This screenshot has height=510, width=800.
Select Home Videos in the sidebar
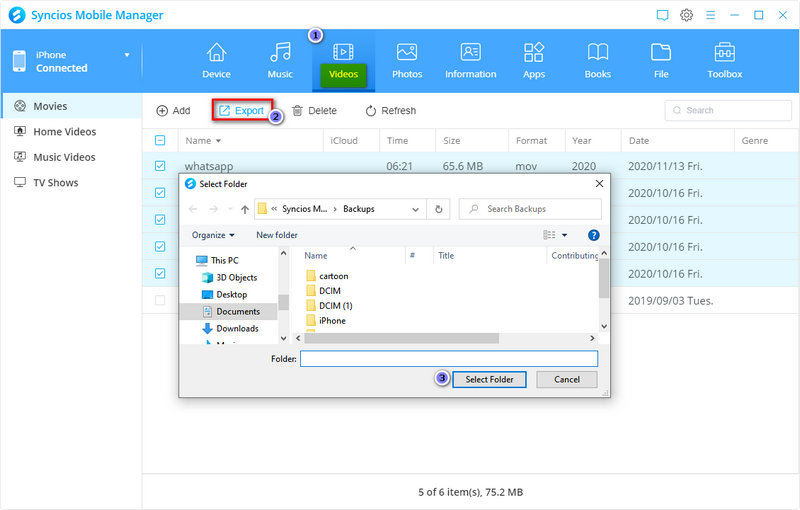coord(65,132)
